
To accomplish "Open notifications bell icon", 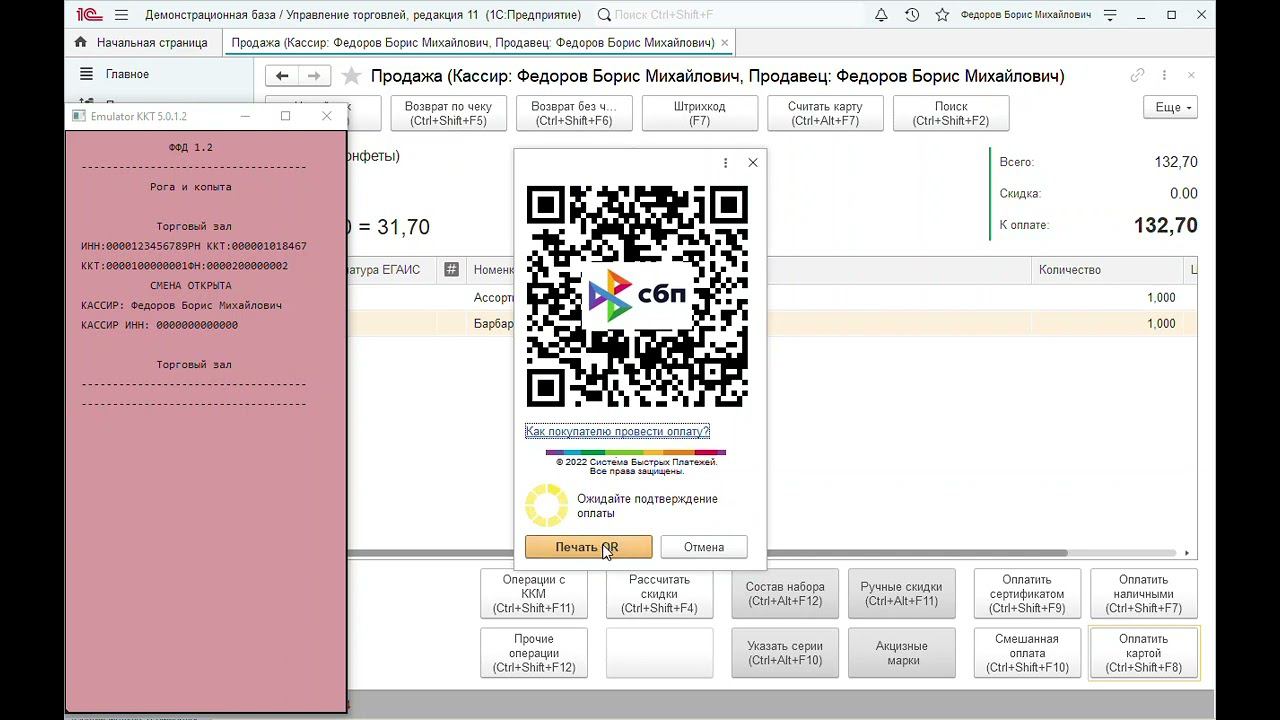I will click(x=881, y=15).
